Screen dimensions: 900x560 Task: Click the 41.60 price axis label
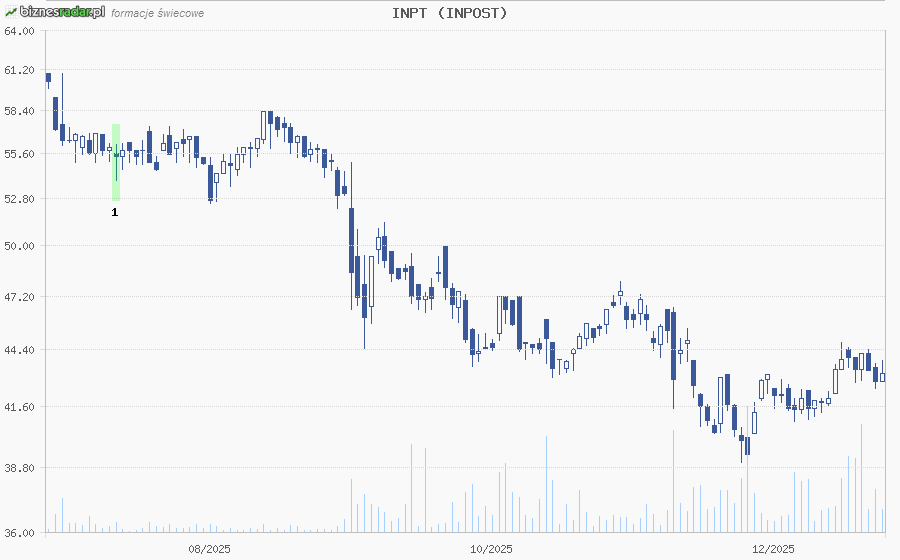click(x=19, y=407)
